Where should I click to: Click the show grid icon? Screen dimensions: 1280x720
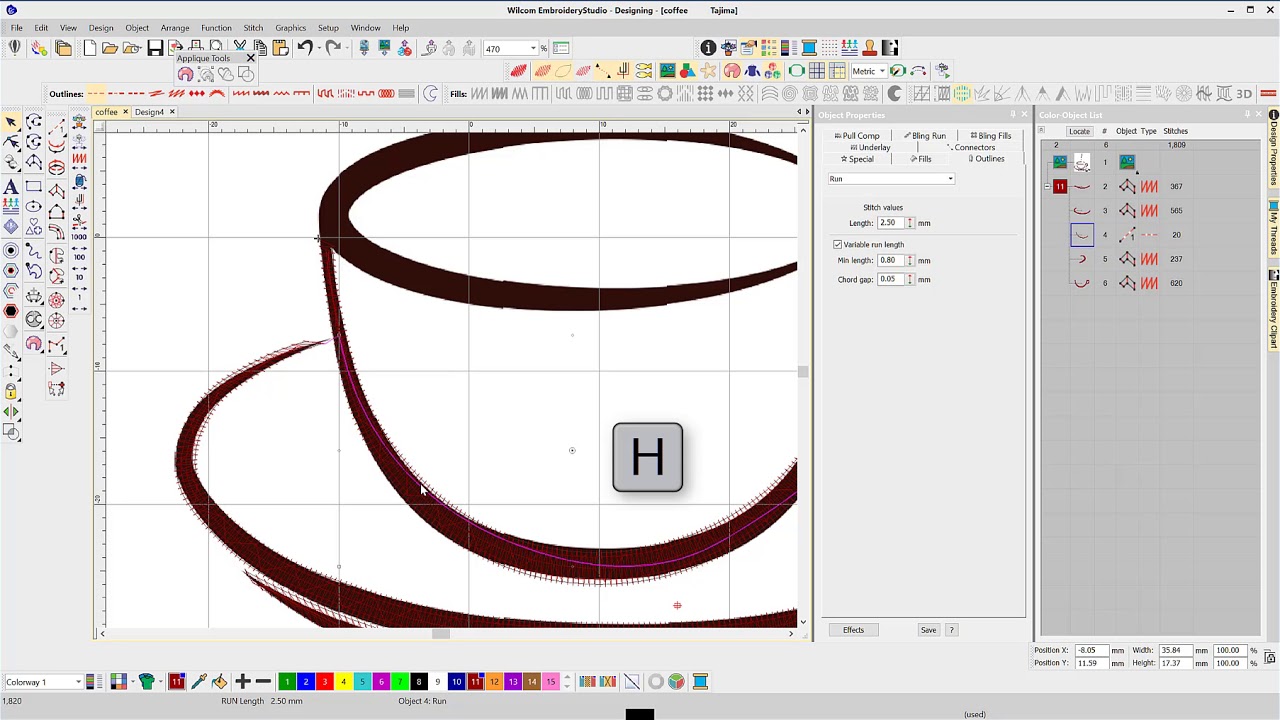coord(817,71)
